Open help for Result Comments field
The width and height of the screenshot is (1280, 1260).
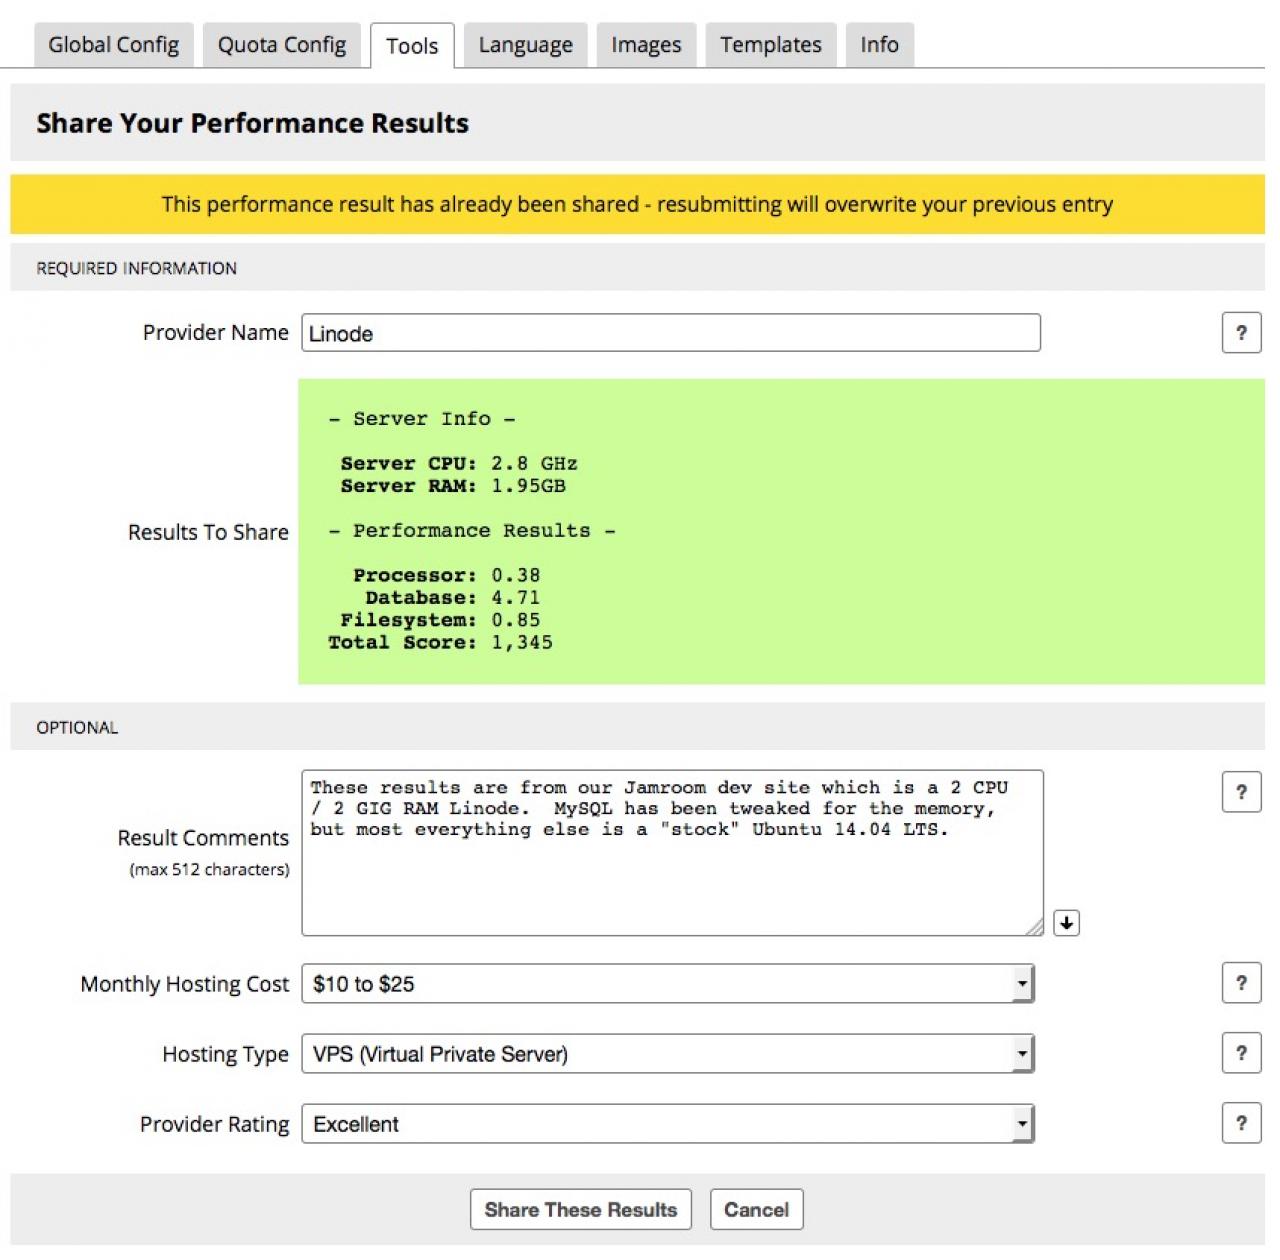[x=1241, y=792]
